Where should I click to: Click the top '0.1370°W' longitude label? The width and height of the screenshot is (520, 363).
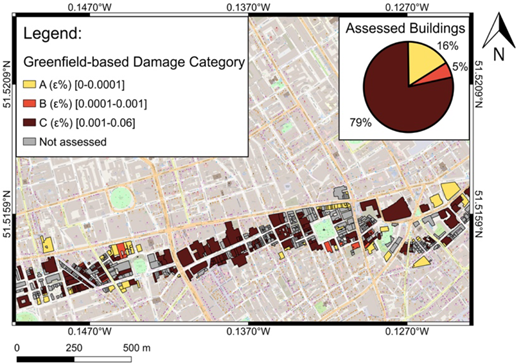(x=248, y=7)
